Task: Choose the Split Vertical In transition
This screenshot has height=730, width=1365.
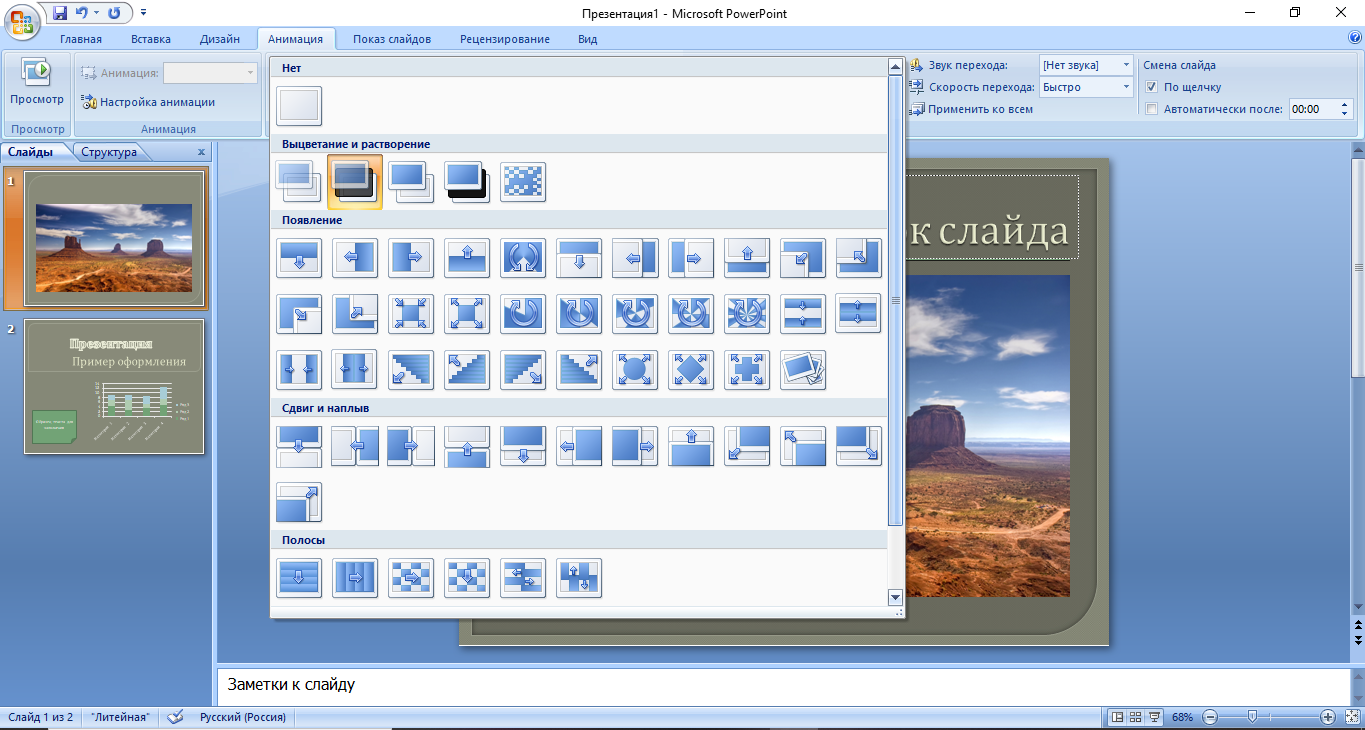Action: [x=299, y=370]
